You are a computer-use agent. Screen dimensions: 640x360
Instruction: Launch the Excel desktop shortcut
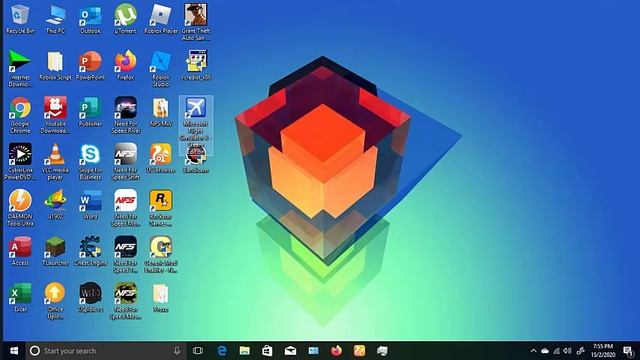(20, 298)
